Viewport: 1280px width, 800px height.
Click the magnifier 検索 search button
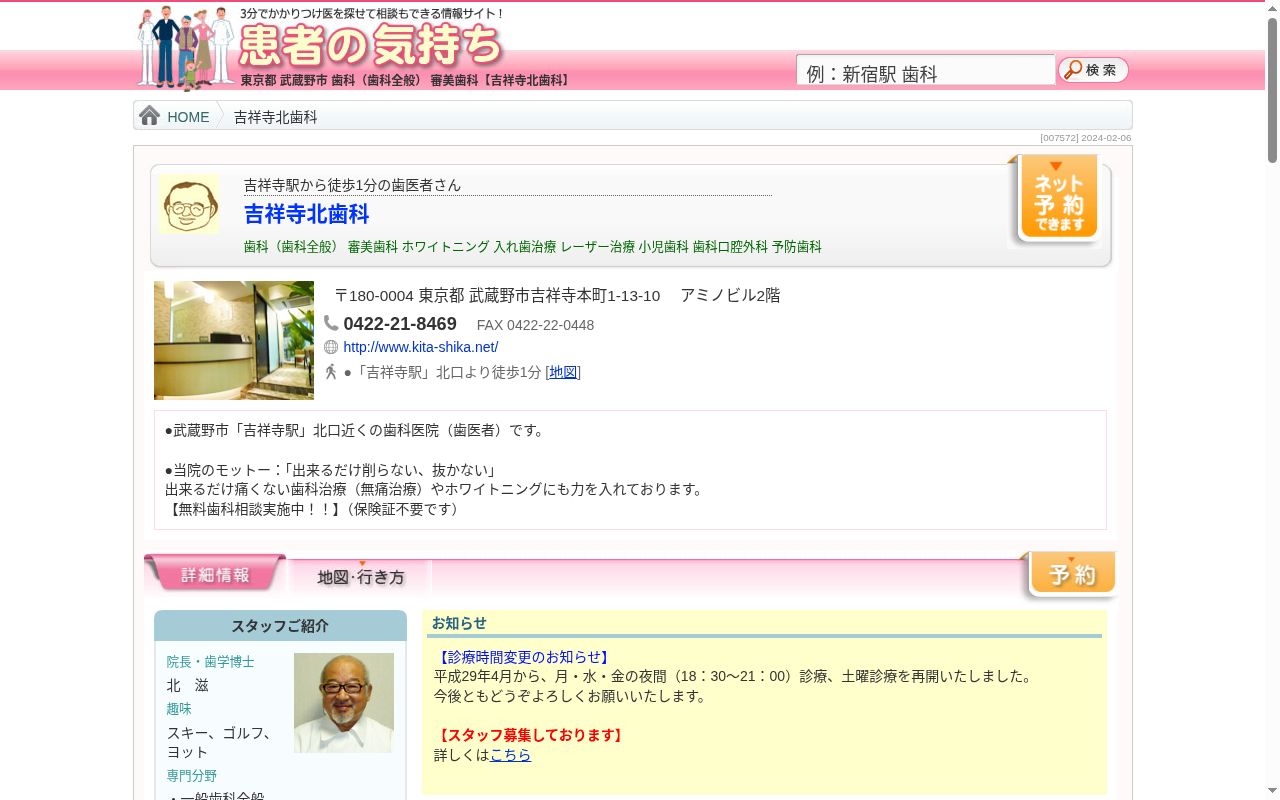pos(1093,70)
